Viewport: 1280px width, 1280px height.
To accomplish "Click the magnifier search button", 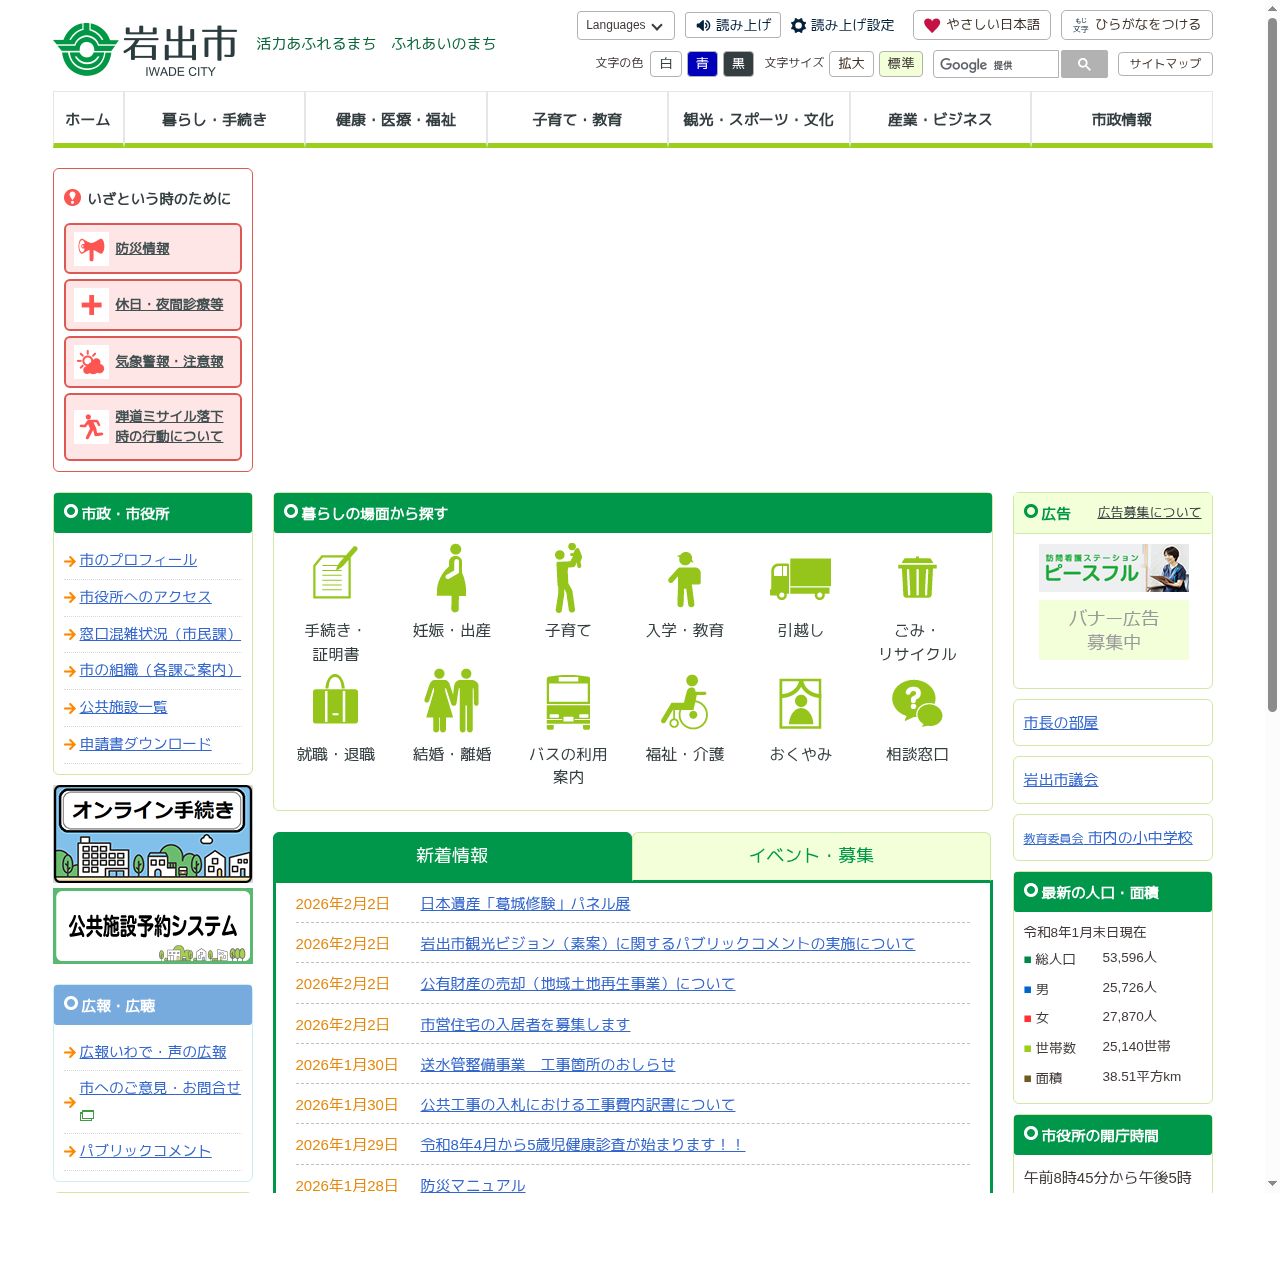I will click(x=1083, y=64).
